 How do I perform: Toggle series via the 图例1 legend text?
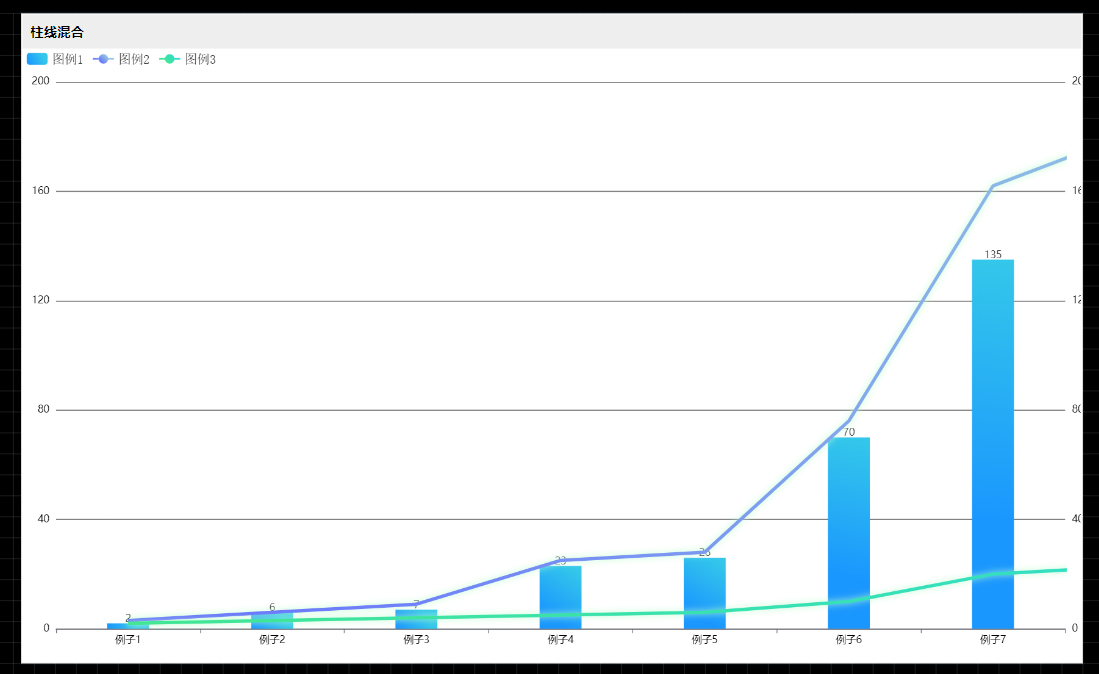(x=68, y=59)
